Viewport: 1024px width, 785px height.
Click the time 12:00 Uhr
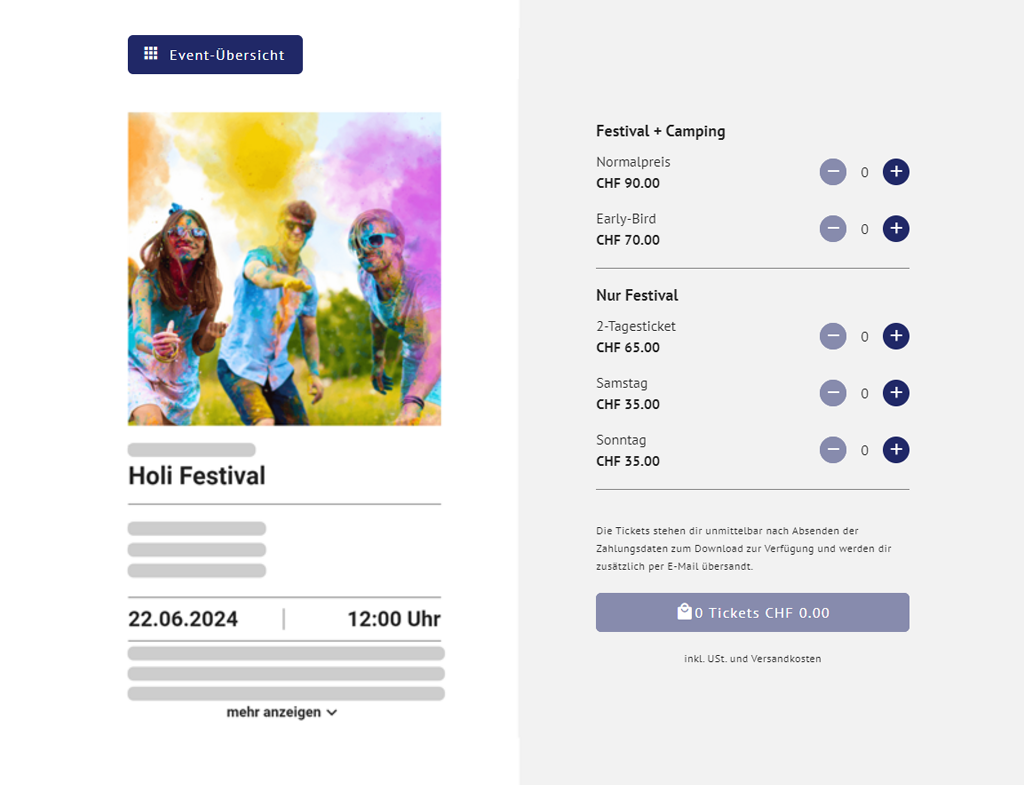394,619
